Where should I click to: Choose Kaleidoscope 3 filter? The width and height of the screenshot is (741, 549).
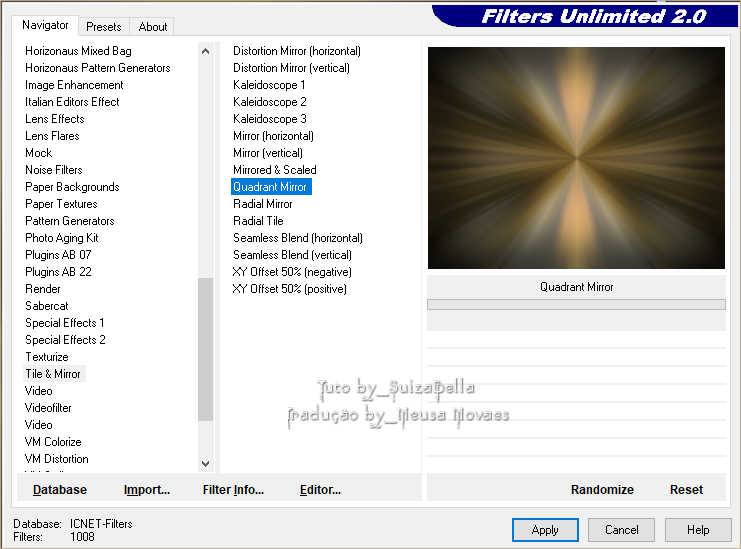[270, 119]
